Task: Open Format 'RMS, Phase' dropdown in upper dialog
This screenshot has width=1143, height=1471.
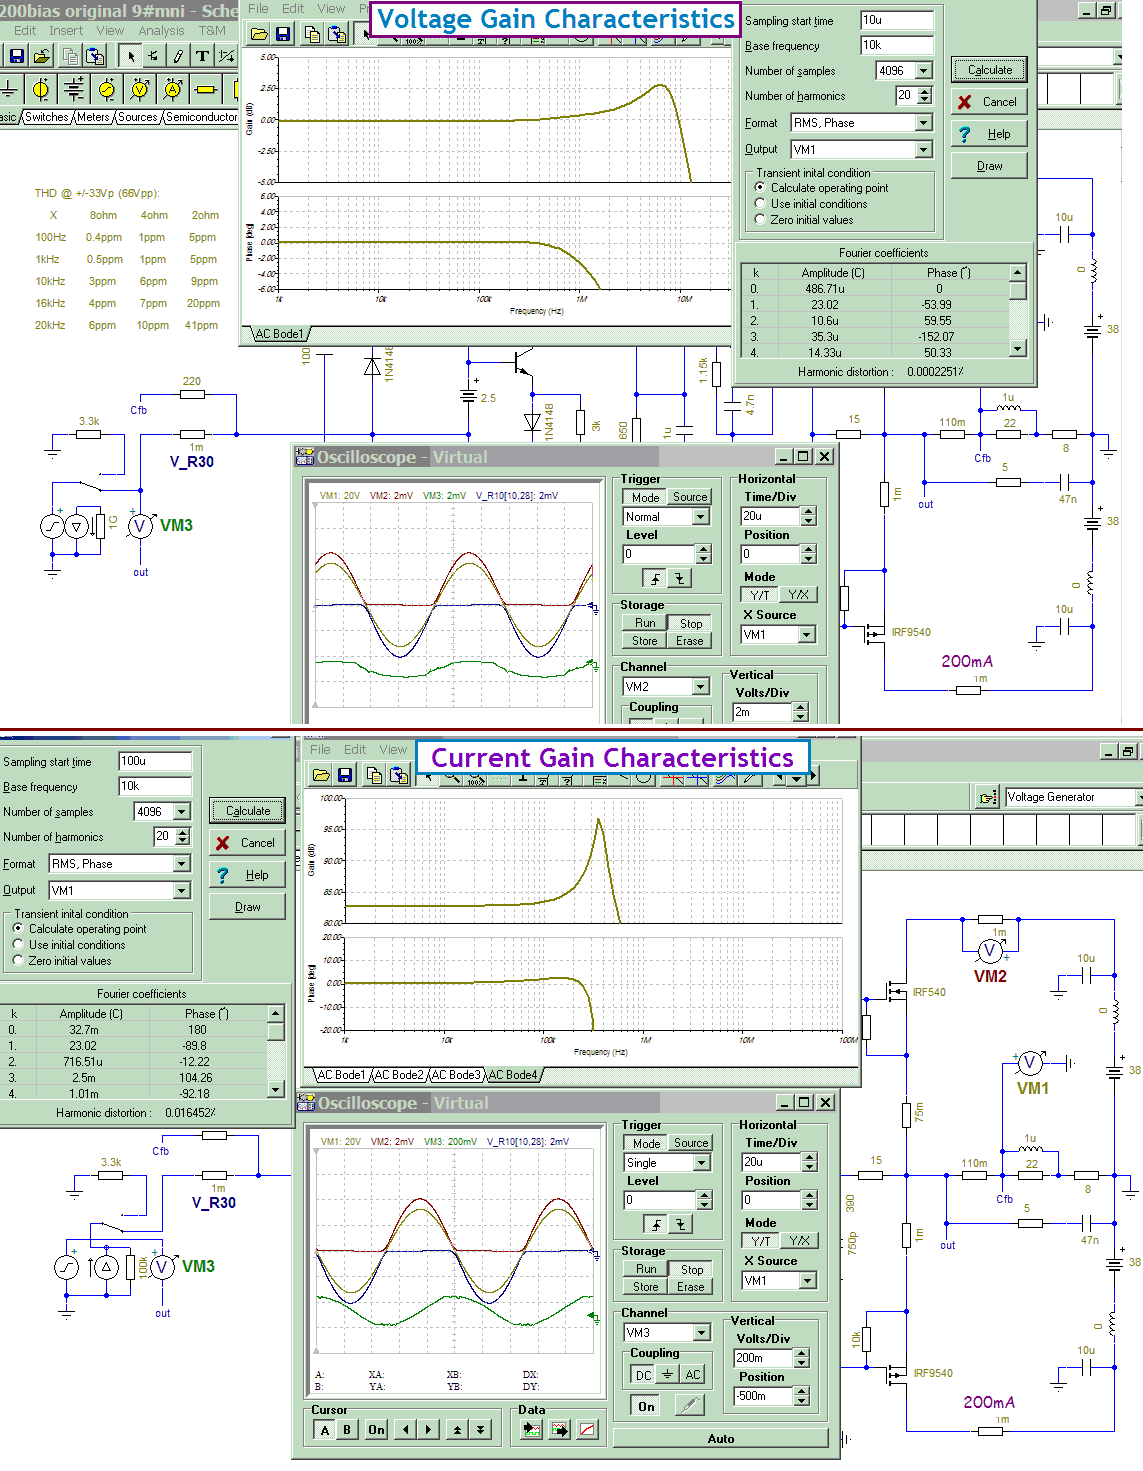Action: click(x=923, y=123)
